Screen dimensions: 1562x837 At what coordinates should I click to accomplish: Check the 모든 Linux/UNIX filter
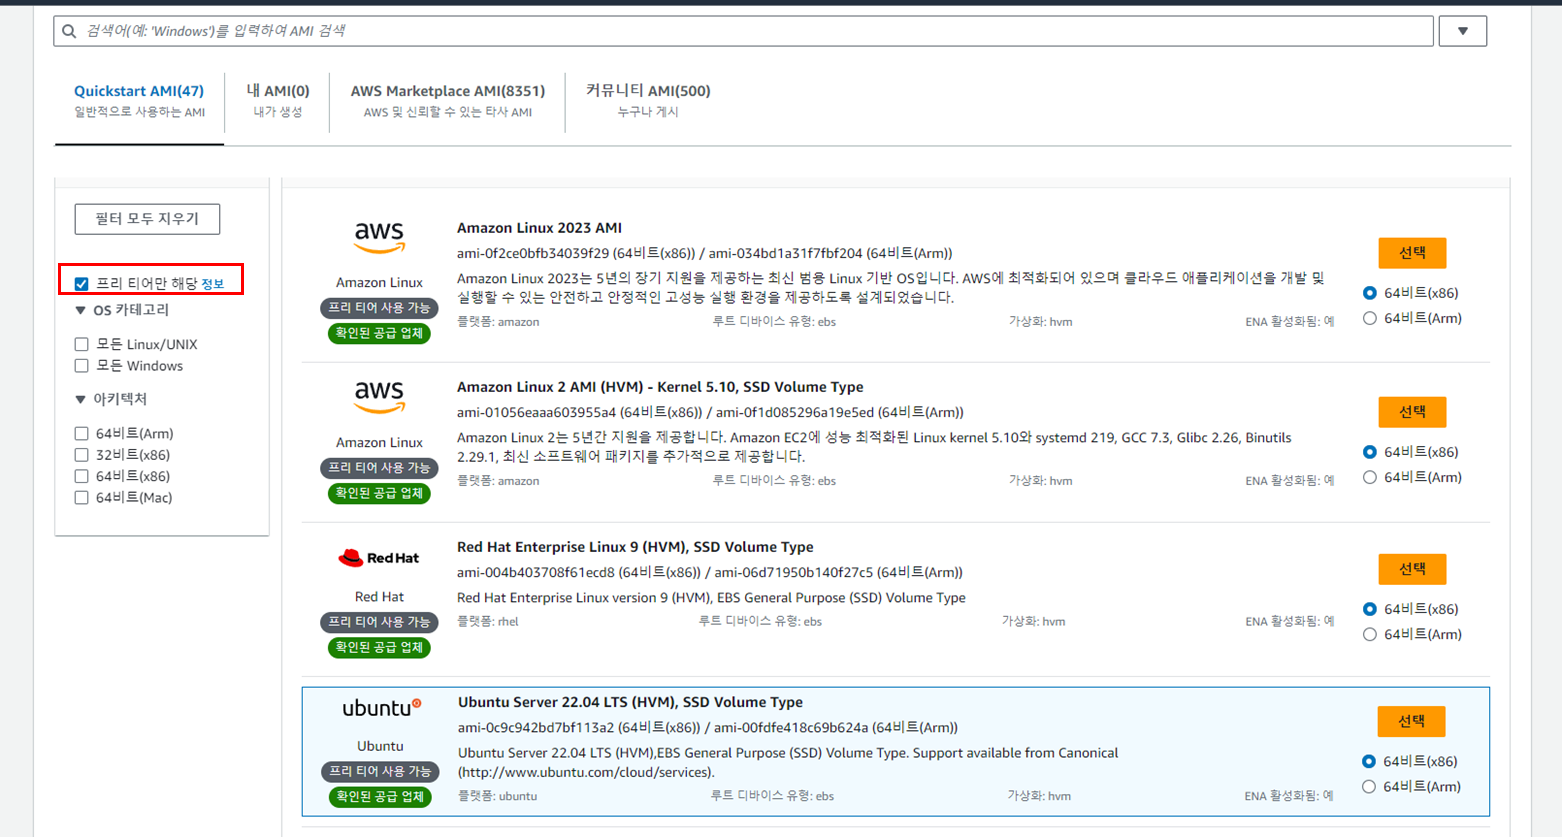[82, 344]
